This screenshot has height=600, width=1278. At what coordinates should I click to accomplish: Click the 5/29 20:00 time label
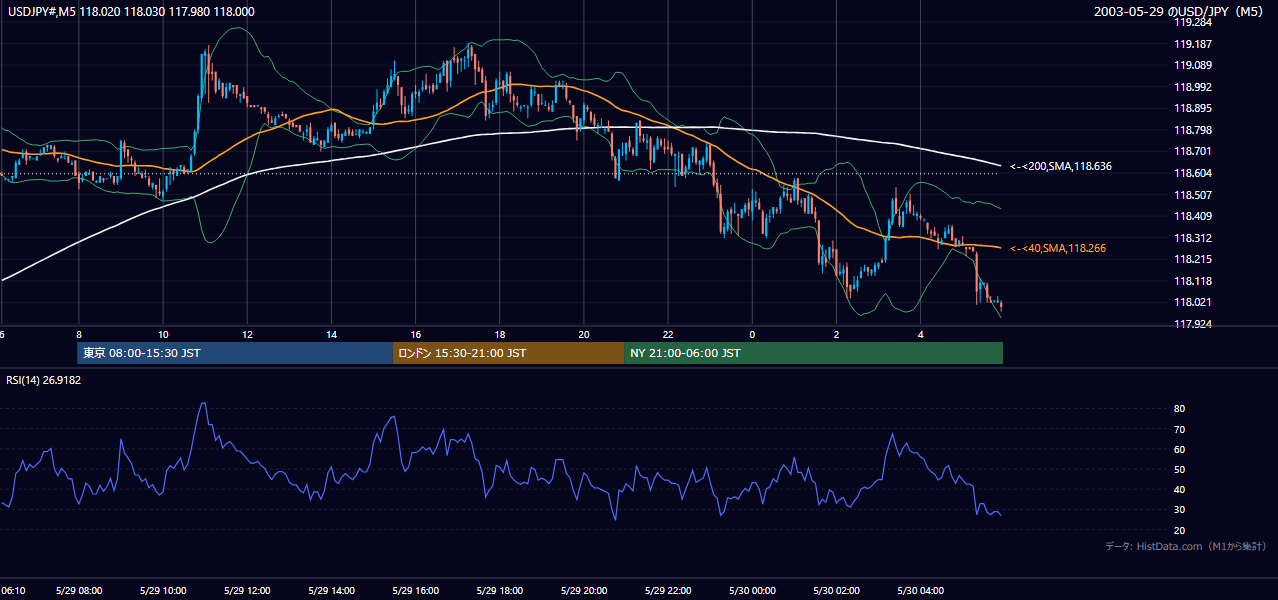(x=584, y=591)
